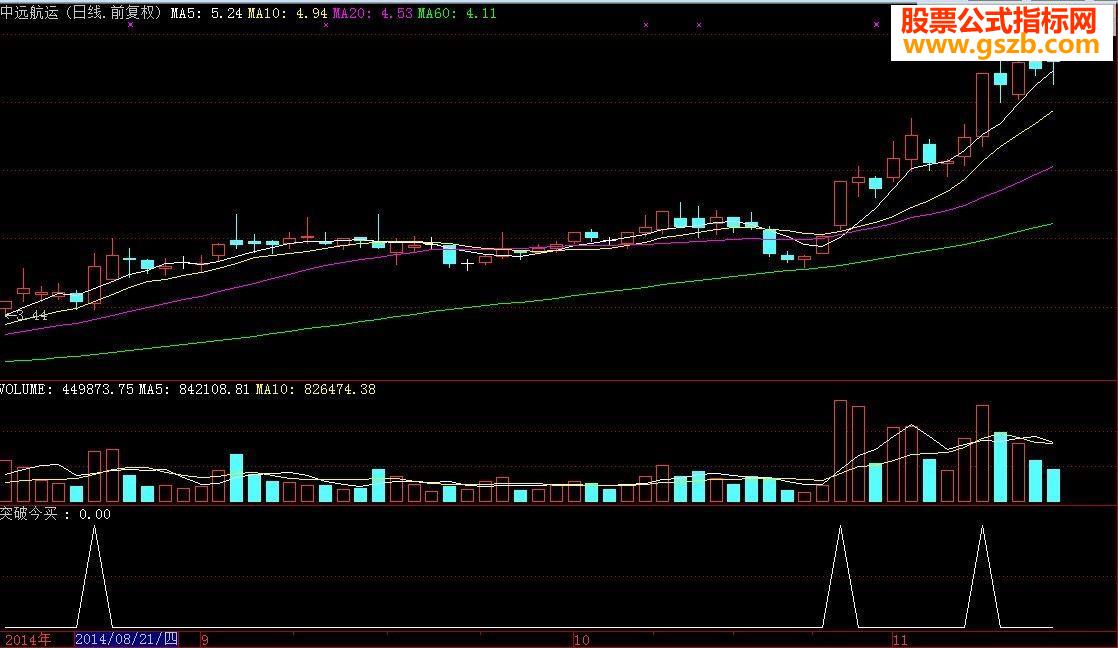Image resolution: width=1118 pixels, height=648 pixels.
Task: Click the August 突破今买 signal spike
Action: coord(94,577)
